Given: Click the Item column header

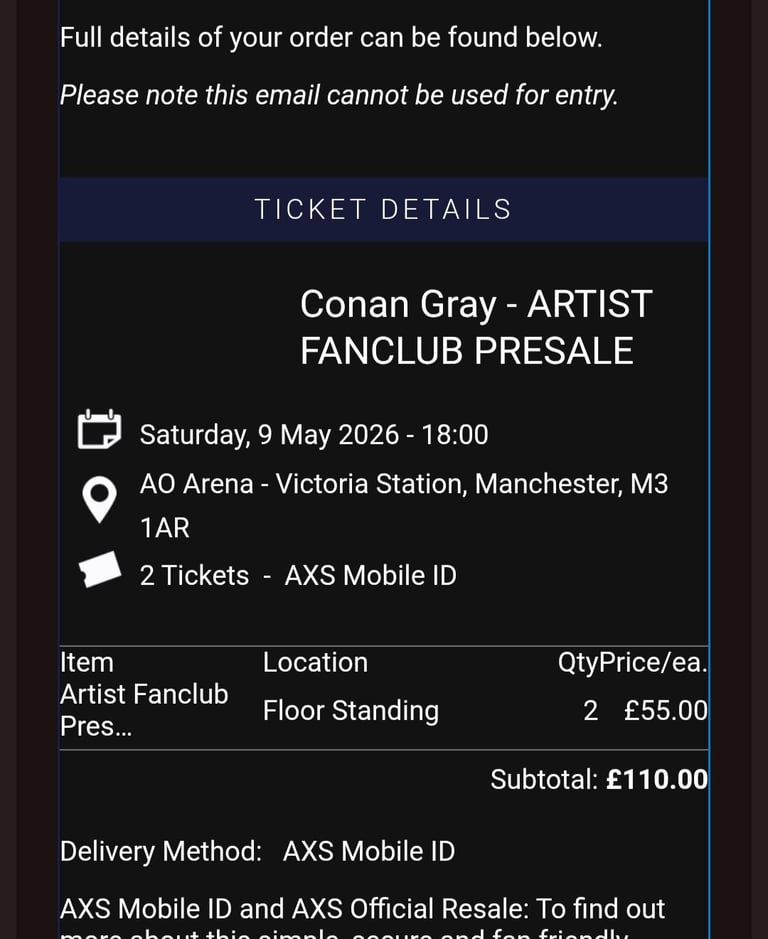Looking at the screenshot, I should (87, 663).
